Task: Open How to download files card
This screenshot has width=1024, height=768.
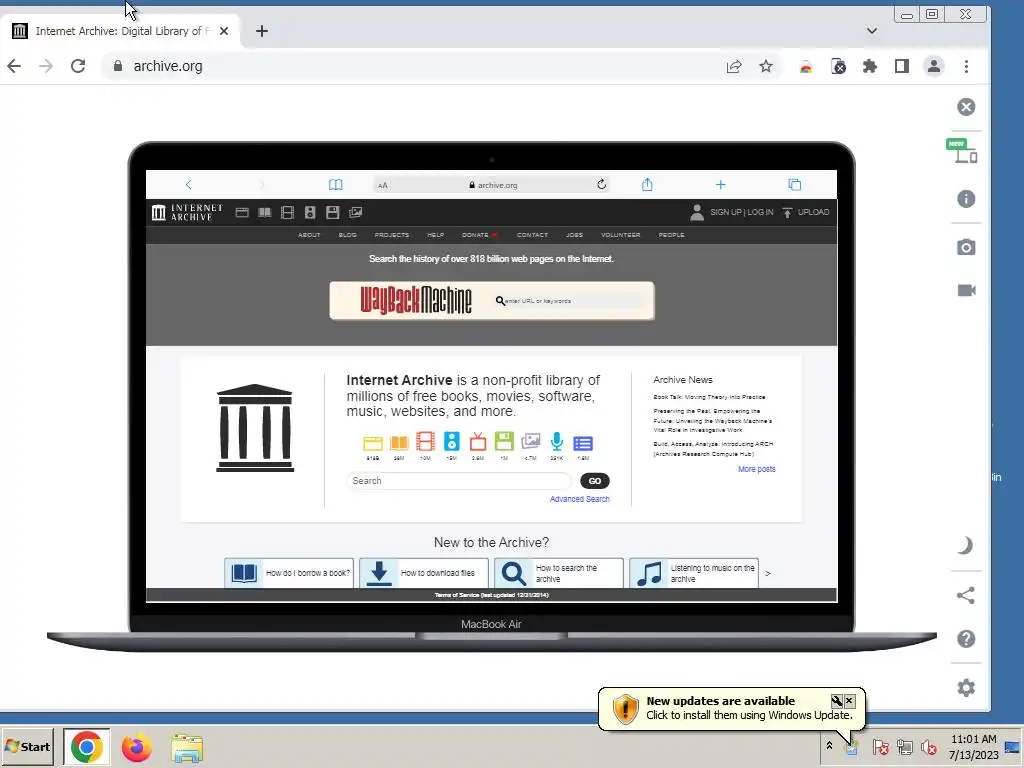Action: (x=423, y=573)
